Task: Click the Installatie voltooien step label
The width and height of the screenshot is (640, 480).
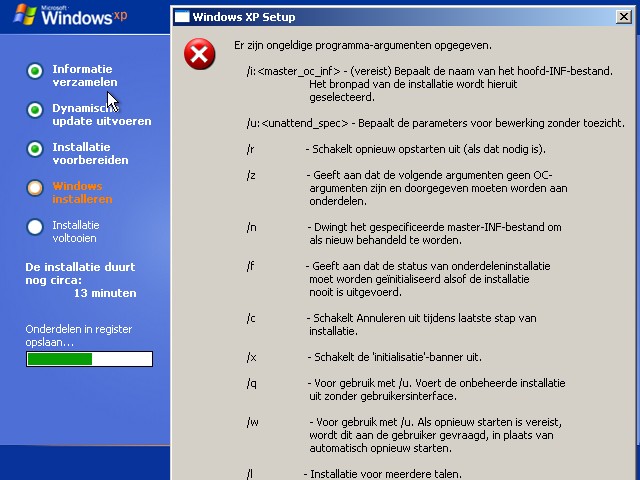Action: 76,231
